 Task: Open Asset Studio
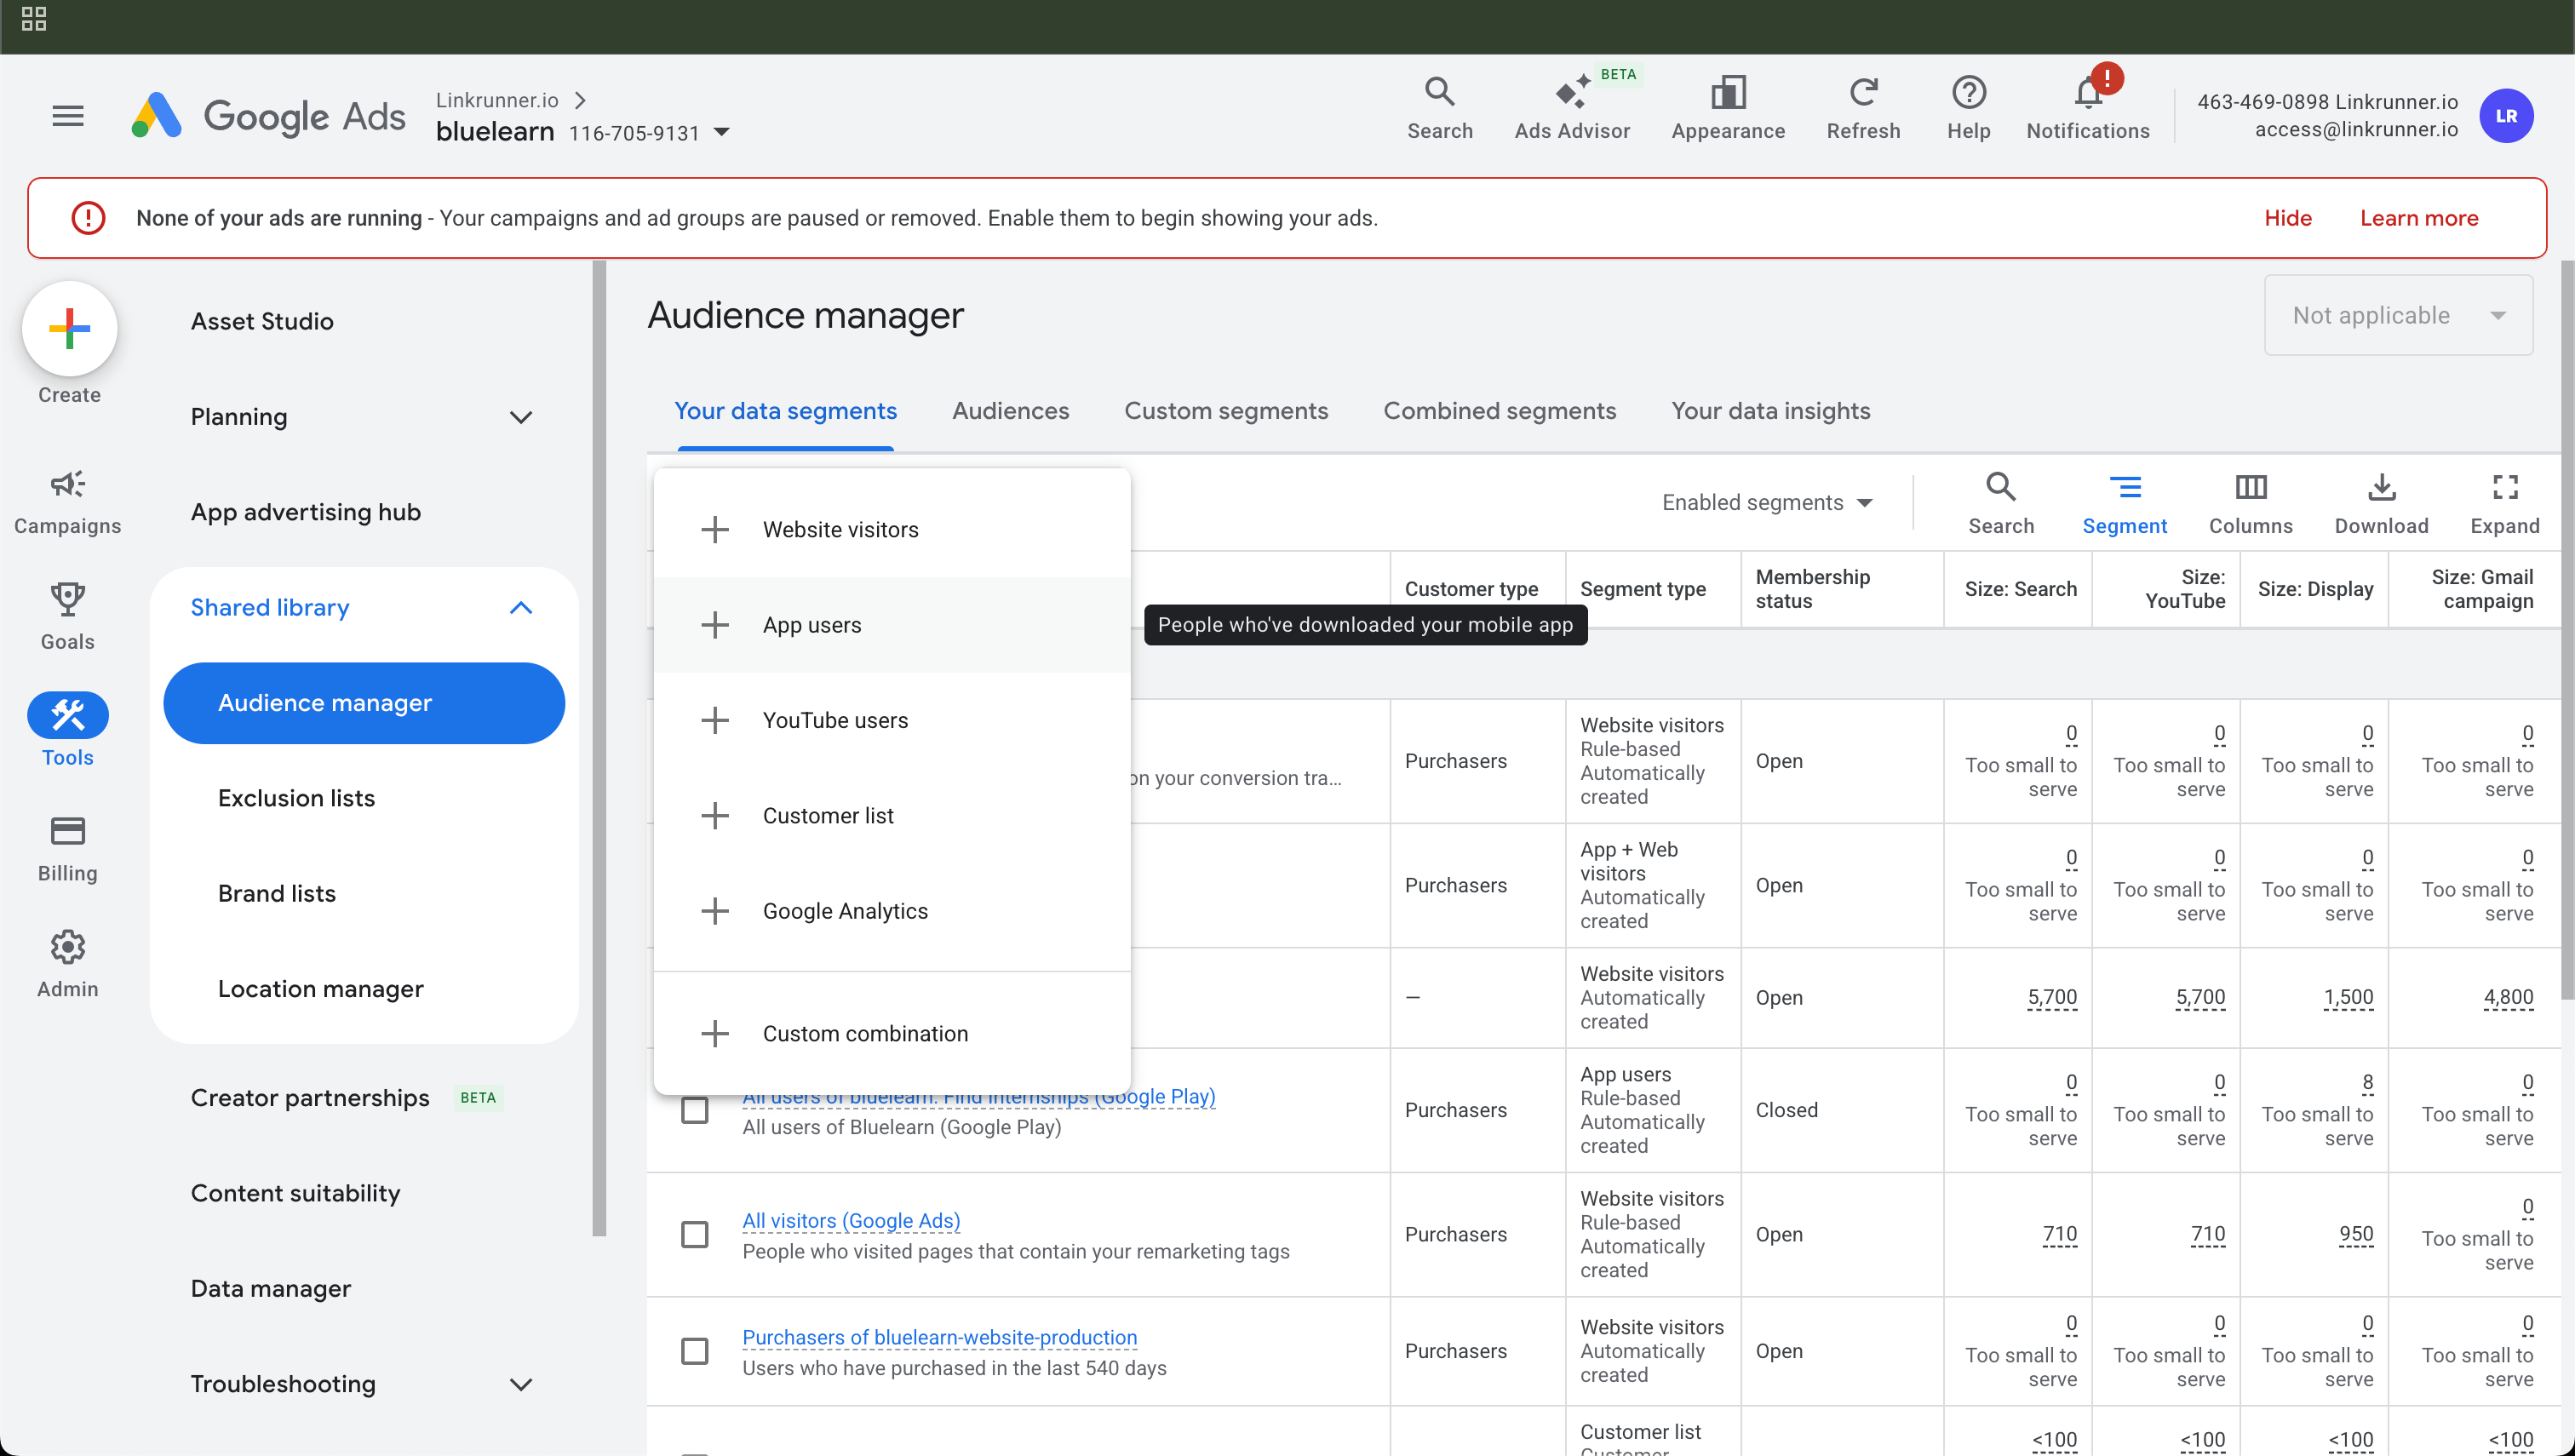click(262, 321)
